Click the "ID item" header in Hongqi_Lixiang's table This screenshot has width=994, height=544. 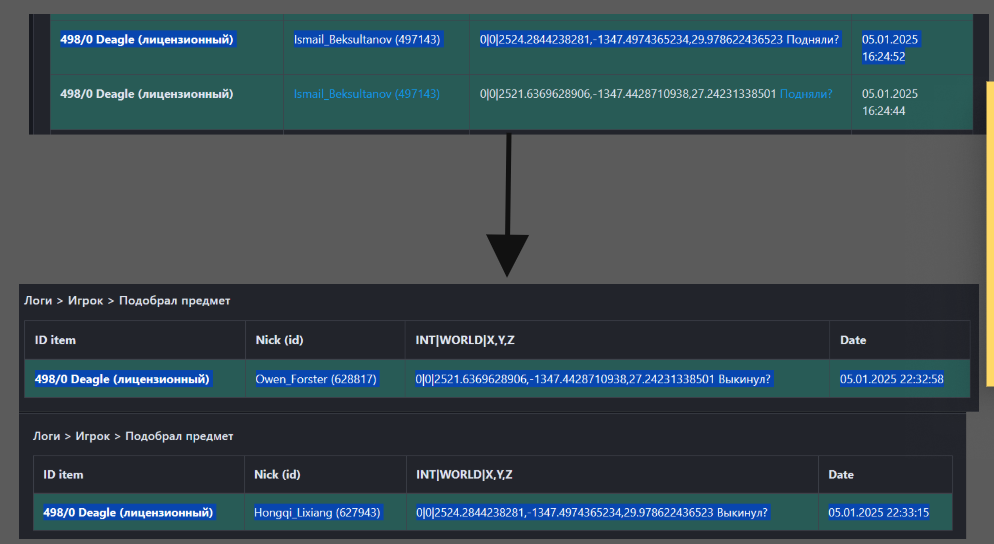coord(63,474)
